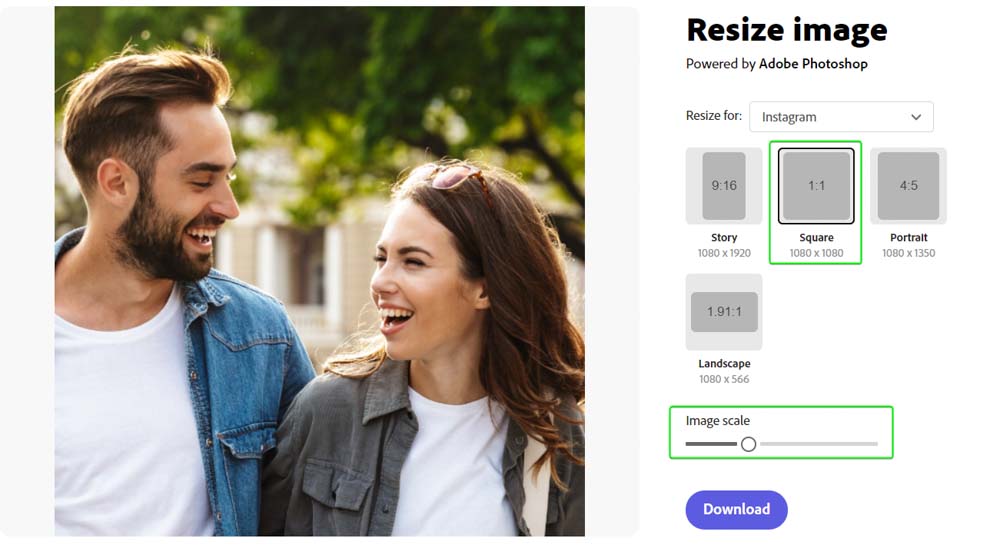Open the Adobe Photoshop link
This screenshot has width=1000, height=545.
[813, 64]
